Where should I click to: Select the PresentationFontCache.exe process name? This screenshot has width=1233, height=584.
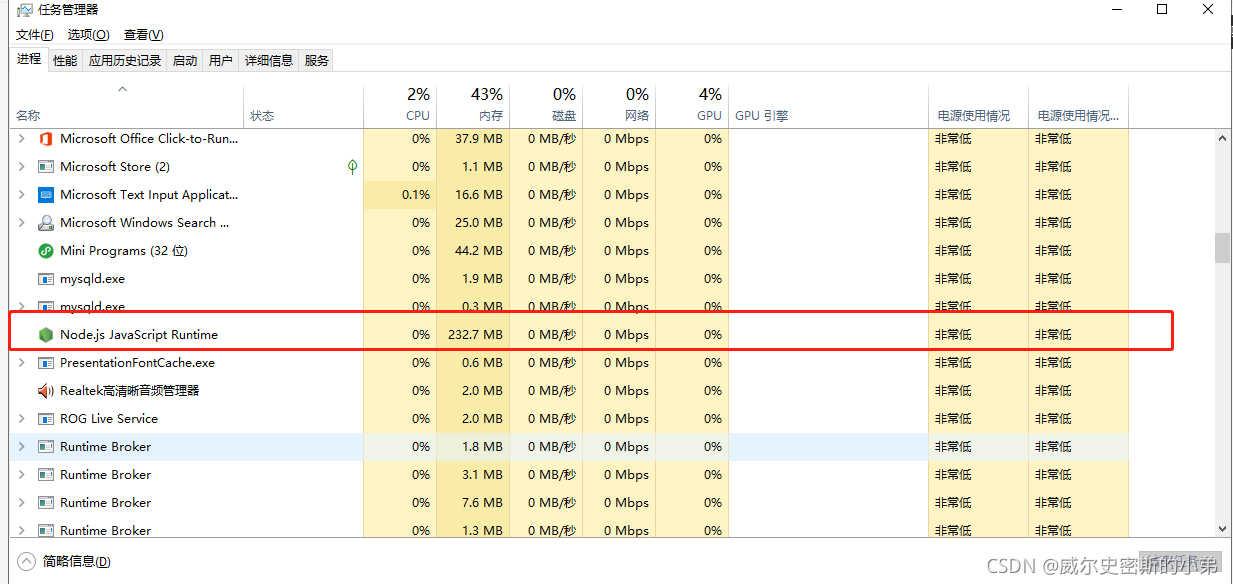[x=137, y=362]
